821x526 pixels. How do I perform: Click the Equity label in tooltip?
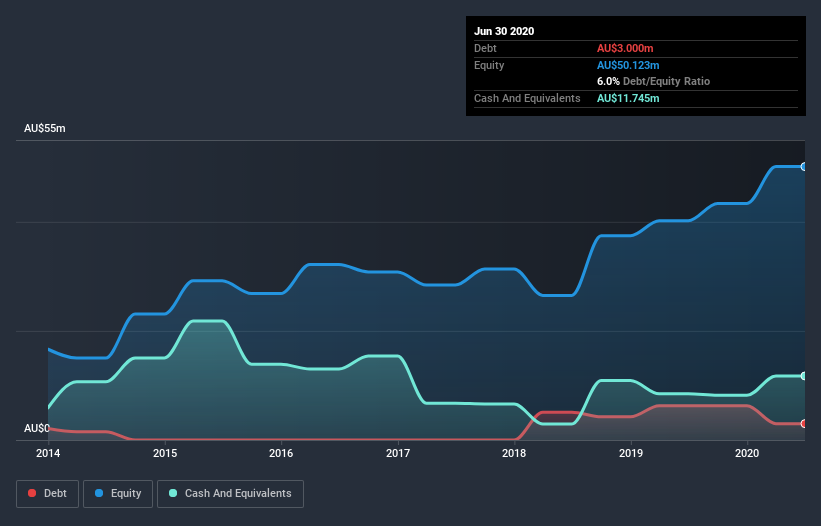(489, 65)
